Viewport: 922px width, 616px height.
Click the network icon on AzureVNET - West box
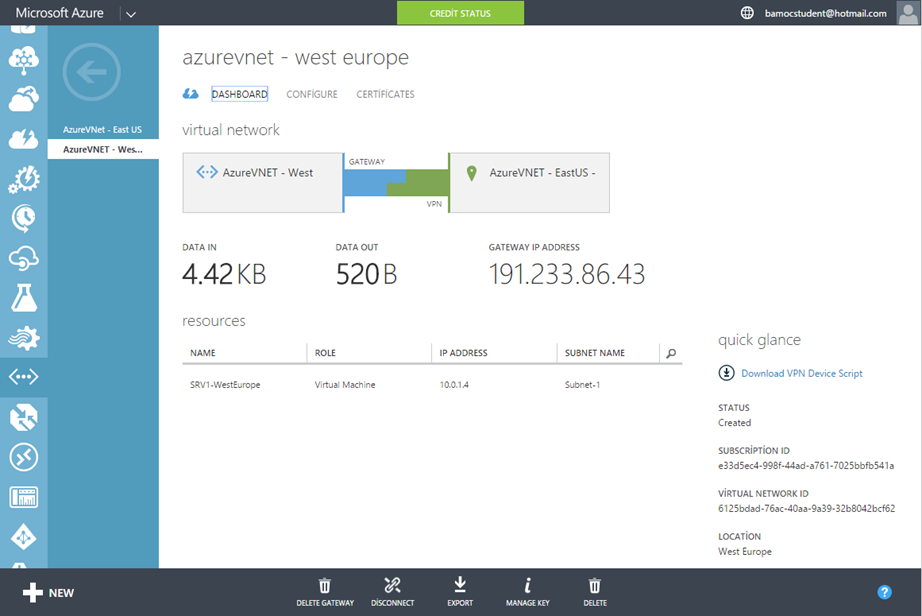(x=207, y=172)
